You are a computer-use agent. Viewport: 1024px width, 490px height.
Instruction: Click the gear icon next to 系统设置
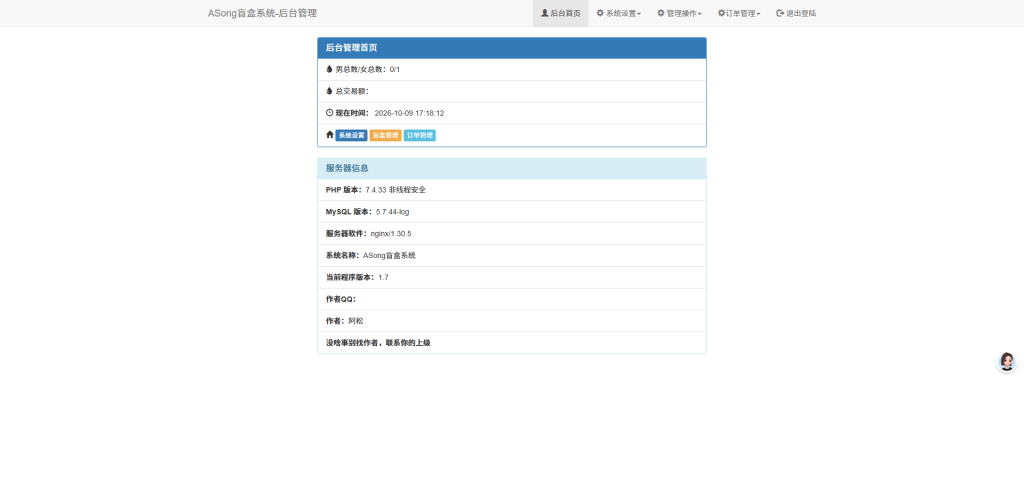600,13
